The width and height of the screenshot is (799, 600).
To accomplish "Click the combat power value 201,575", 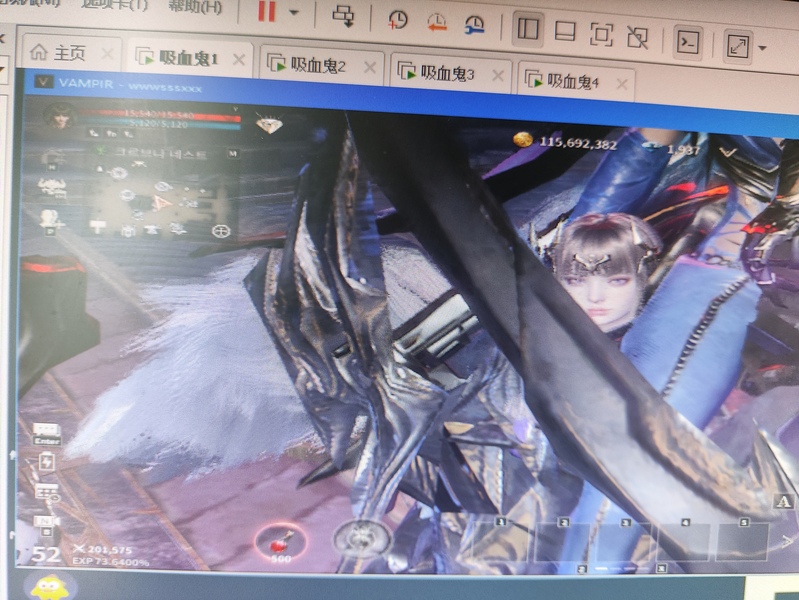I will pyautogui.click(x=110, y=549).
